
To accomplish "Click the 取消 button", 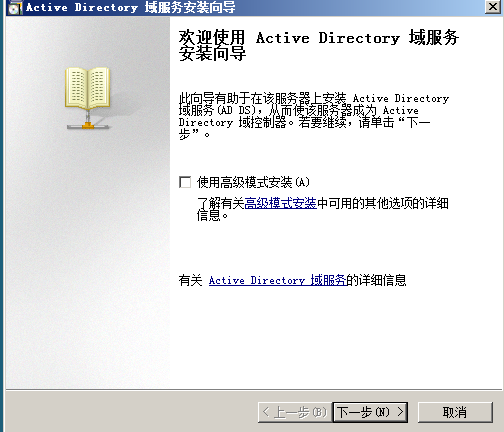I will click(455, 412).
